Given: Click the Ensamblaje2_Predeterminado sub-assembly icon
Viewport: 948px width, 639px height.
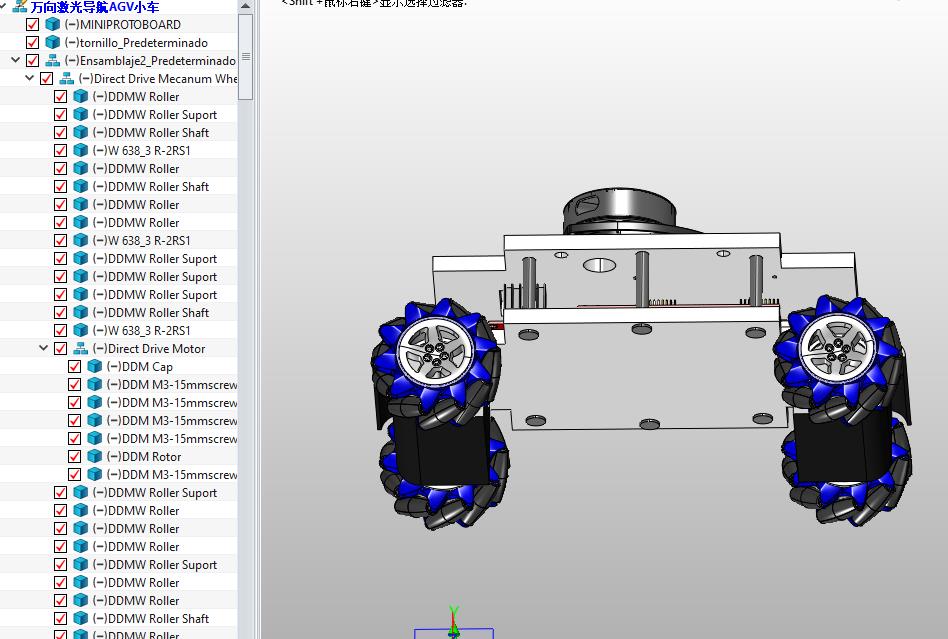Looking at the screenshot, I should (53, 60).
